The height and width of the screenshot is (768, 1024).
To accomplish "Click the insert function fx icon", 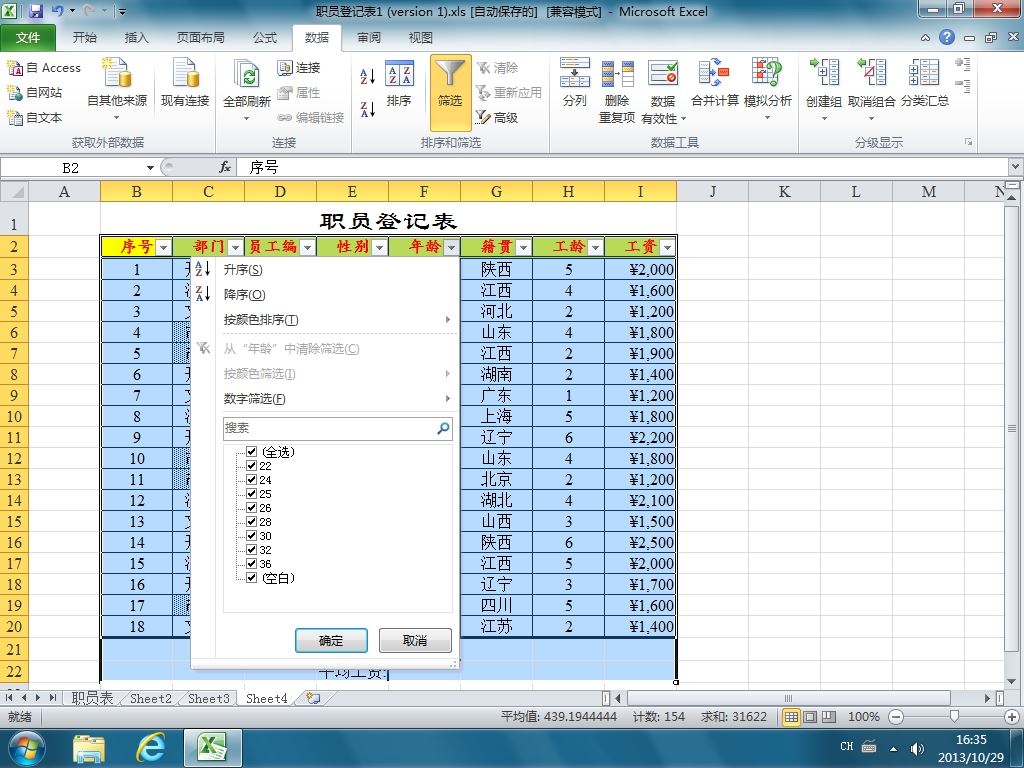I will tap(225, 168).
